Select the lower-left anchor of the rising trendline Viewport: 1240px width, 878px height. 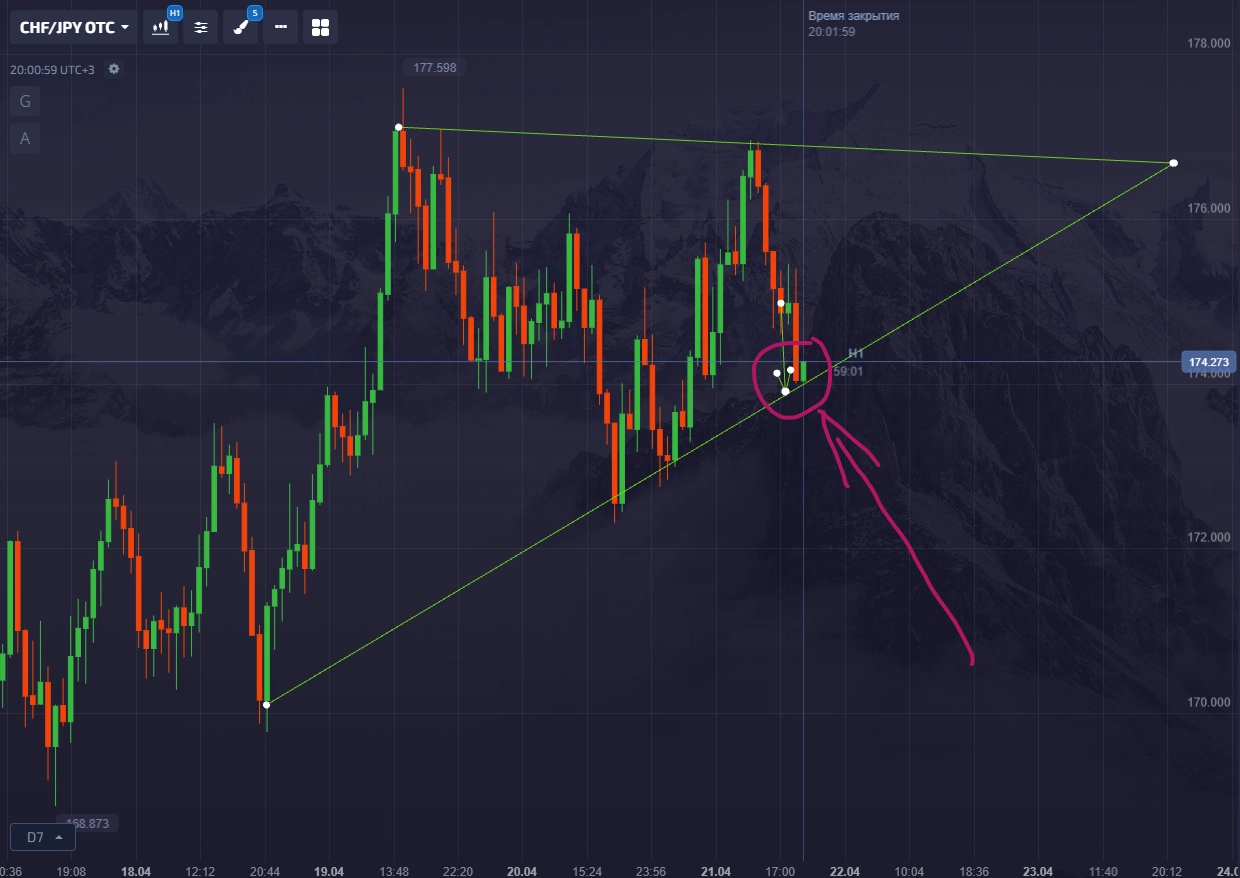coord(266,704)
